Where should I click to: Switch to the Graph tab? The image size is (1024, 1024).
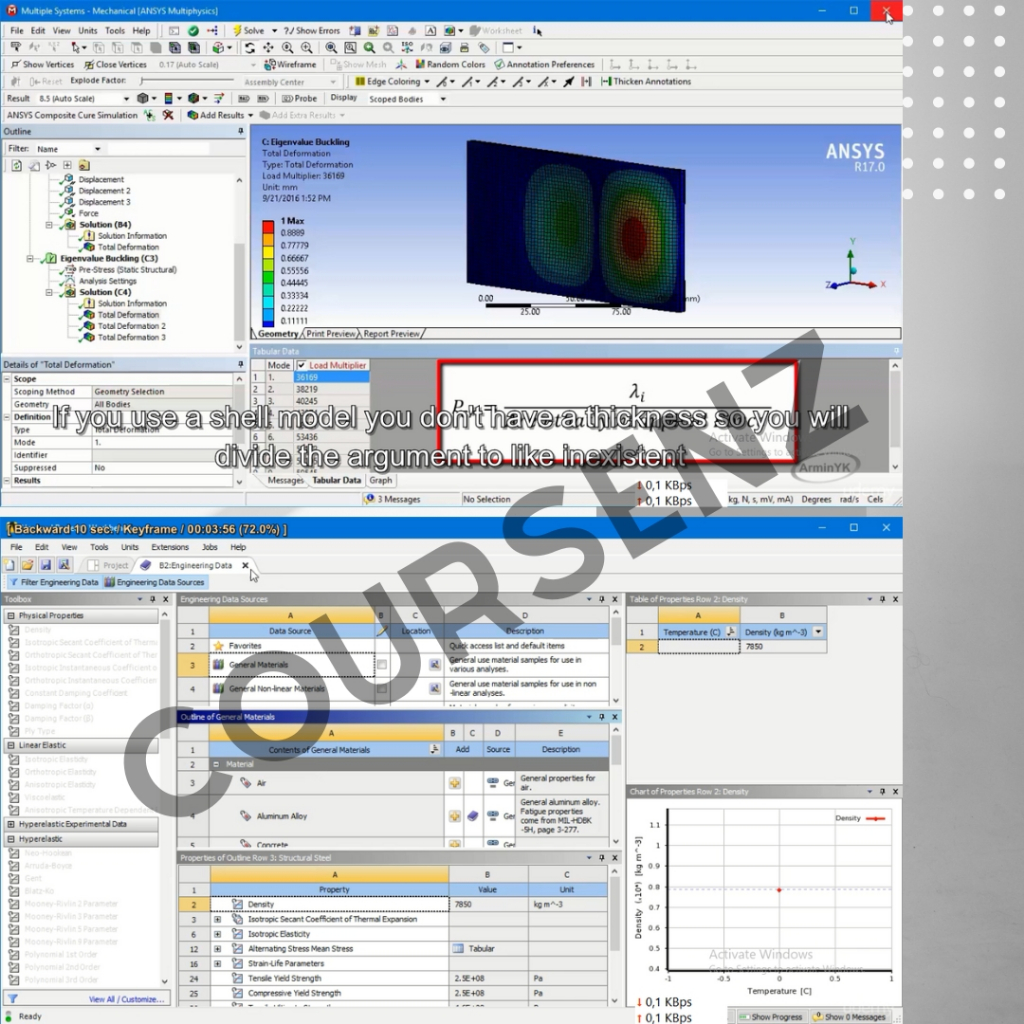381,480
